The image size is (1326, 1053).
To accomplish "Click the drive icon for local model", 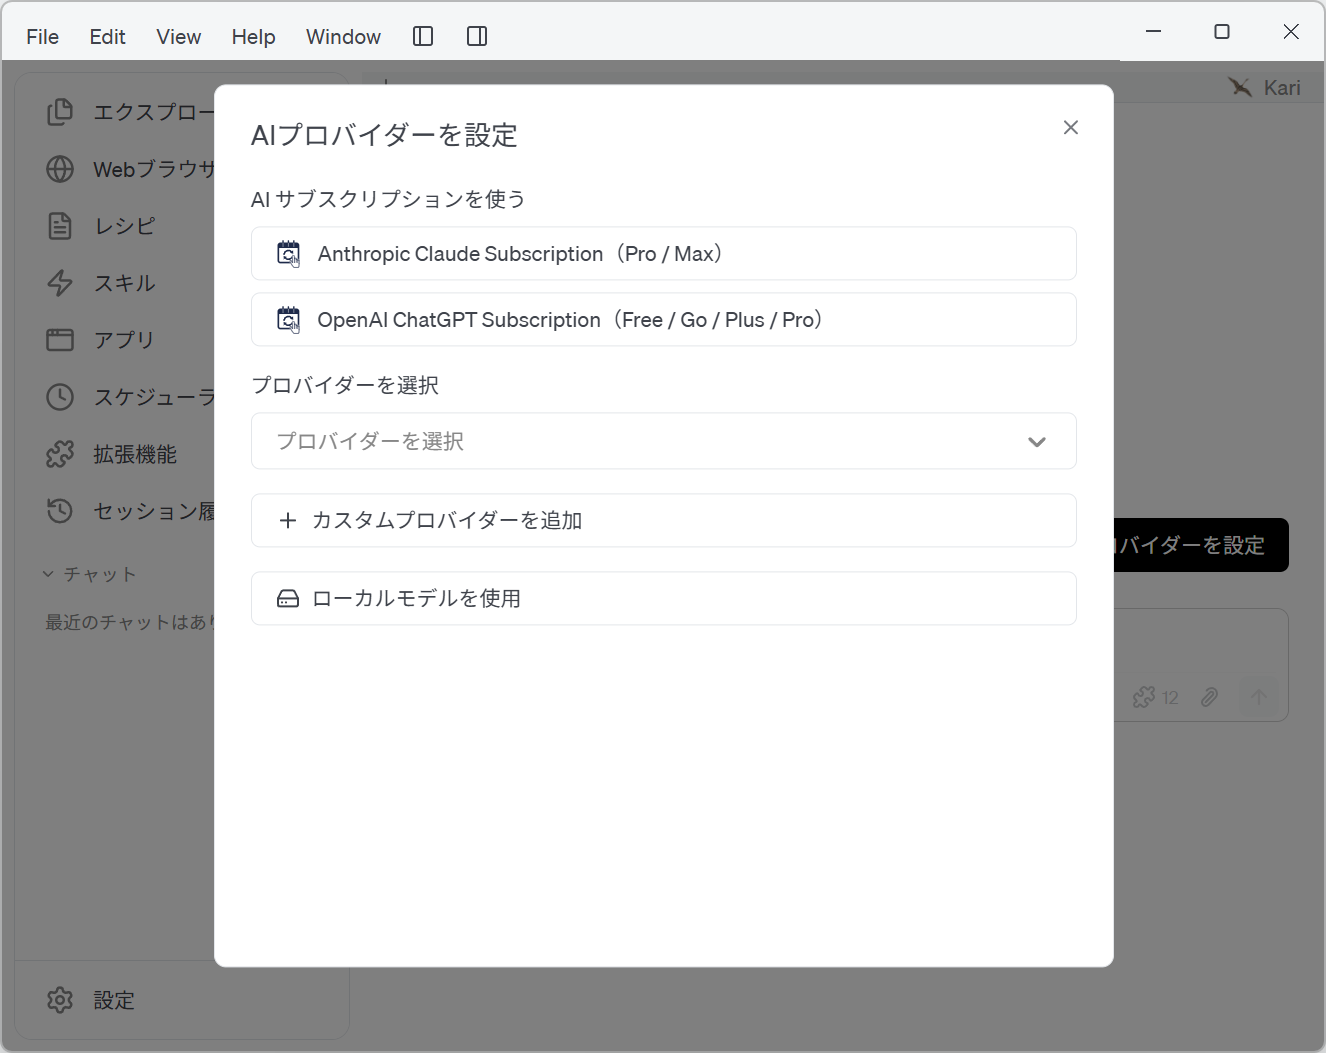I will 288,599.
